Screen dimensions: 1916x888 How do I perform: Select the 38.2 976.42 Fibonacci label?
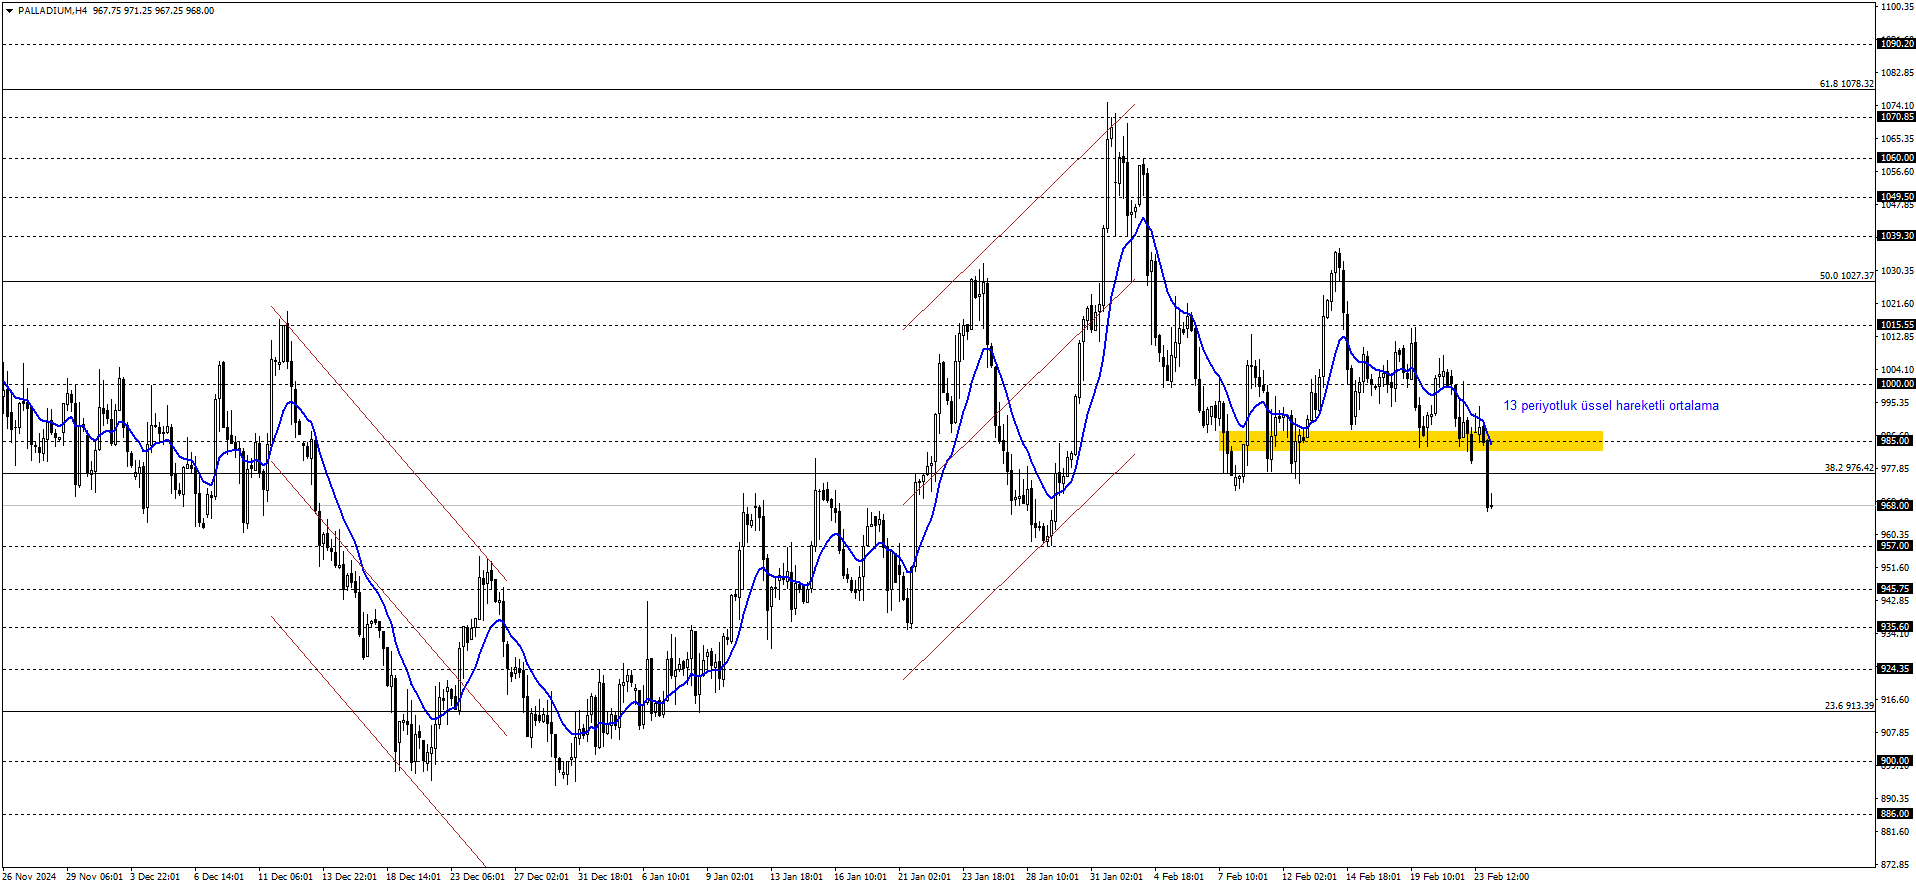1849,468
